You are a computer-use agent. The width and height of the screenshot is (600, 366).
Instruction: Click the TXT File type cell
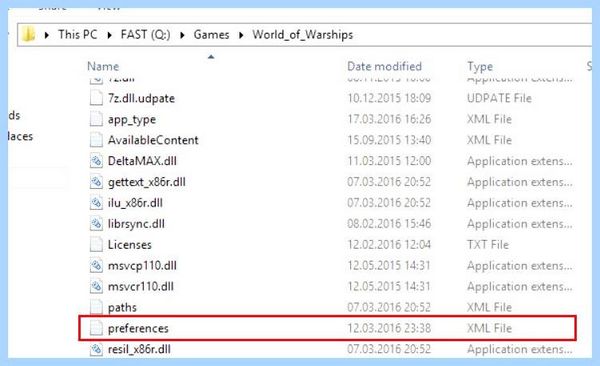point(488,244)
